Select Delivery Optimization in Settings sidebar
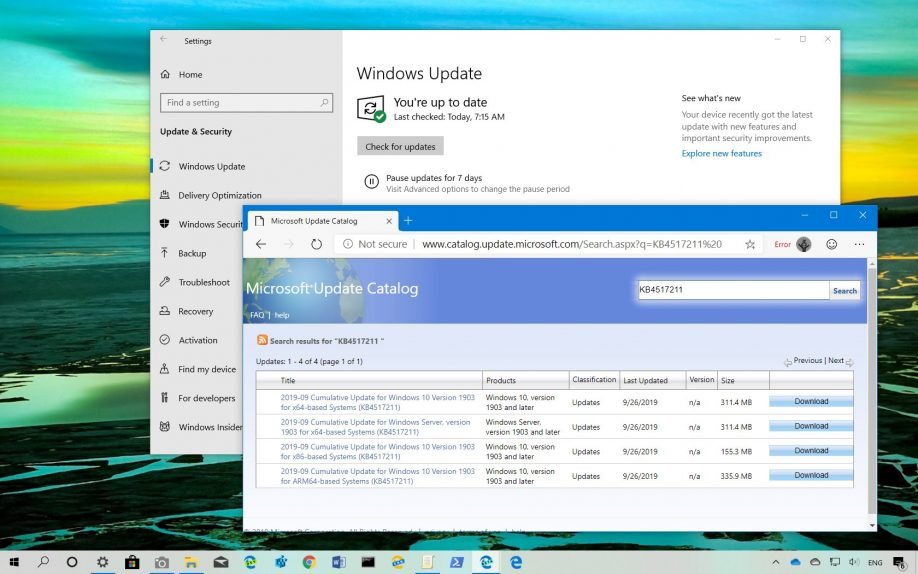This screenshot has width=918, height=574. point(219,196)
